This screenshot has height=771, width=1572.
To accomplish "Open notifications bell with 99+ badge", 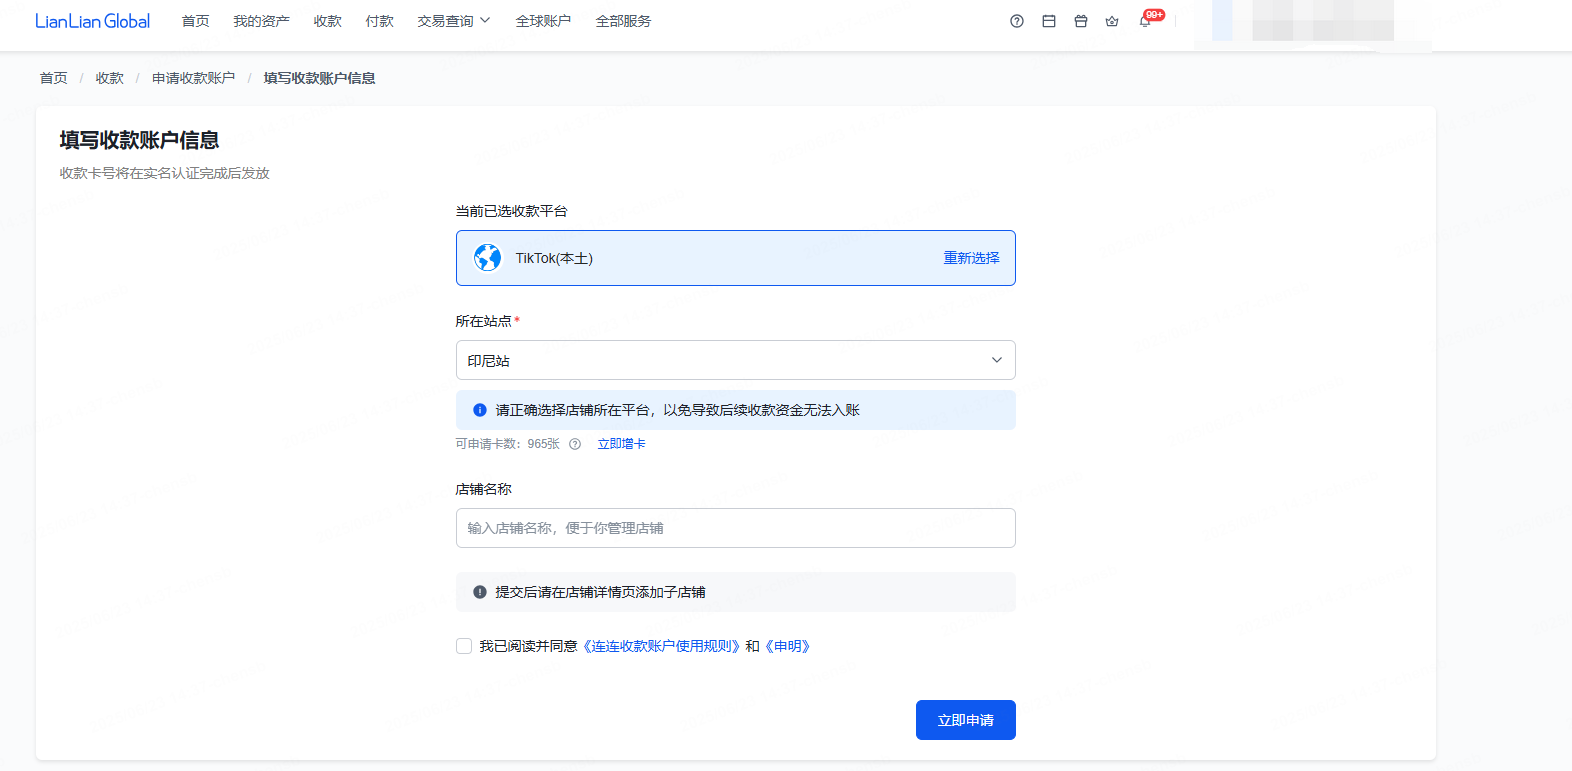I will point(1146,20).
